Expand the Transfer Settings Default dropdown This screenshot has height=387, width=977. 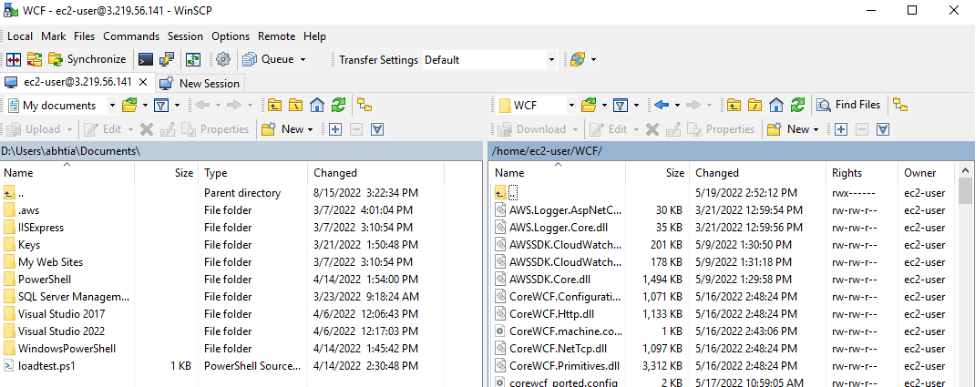(x=551, y=60)
